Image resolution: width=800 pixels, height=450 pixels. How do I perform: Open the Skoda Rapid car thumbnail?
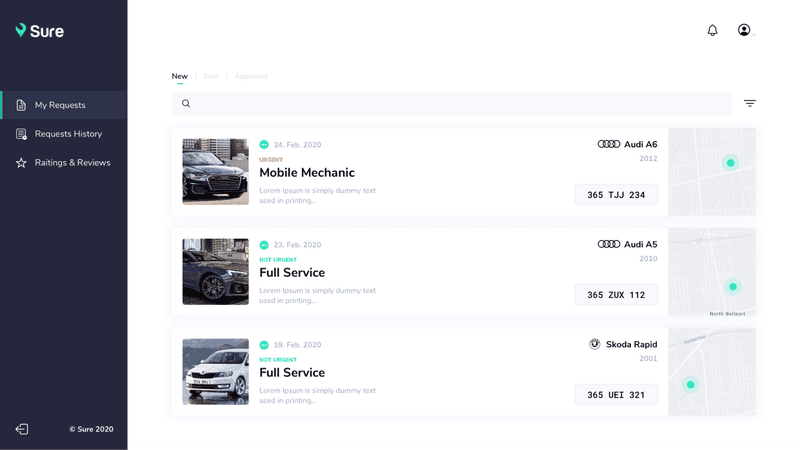pos(215,371)
